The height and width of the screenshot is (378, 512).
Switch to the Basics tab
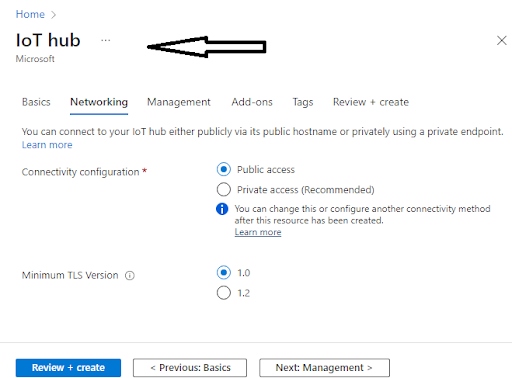(x=36, y=102)
